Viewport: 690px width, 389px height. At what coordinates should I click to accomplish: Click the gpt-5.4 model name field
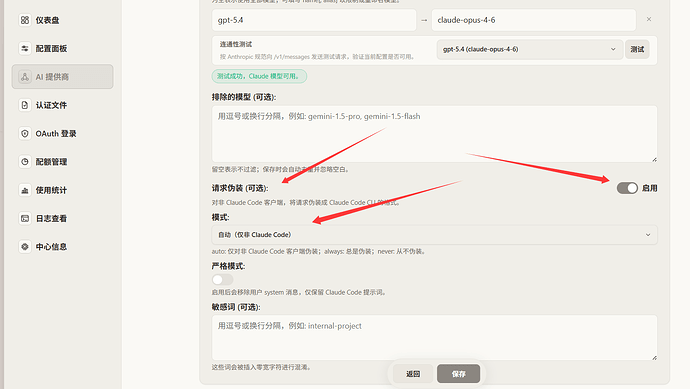click(x=314, y=20)
